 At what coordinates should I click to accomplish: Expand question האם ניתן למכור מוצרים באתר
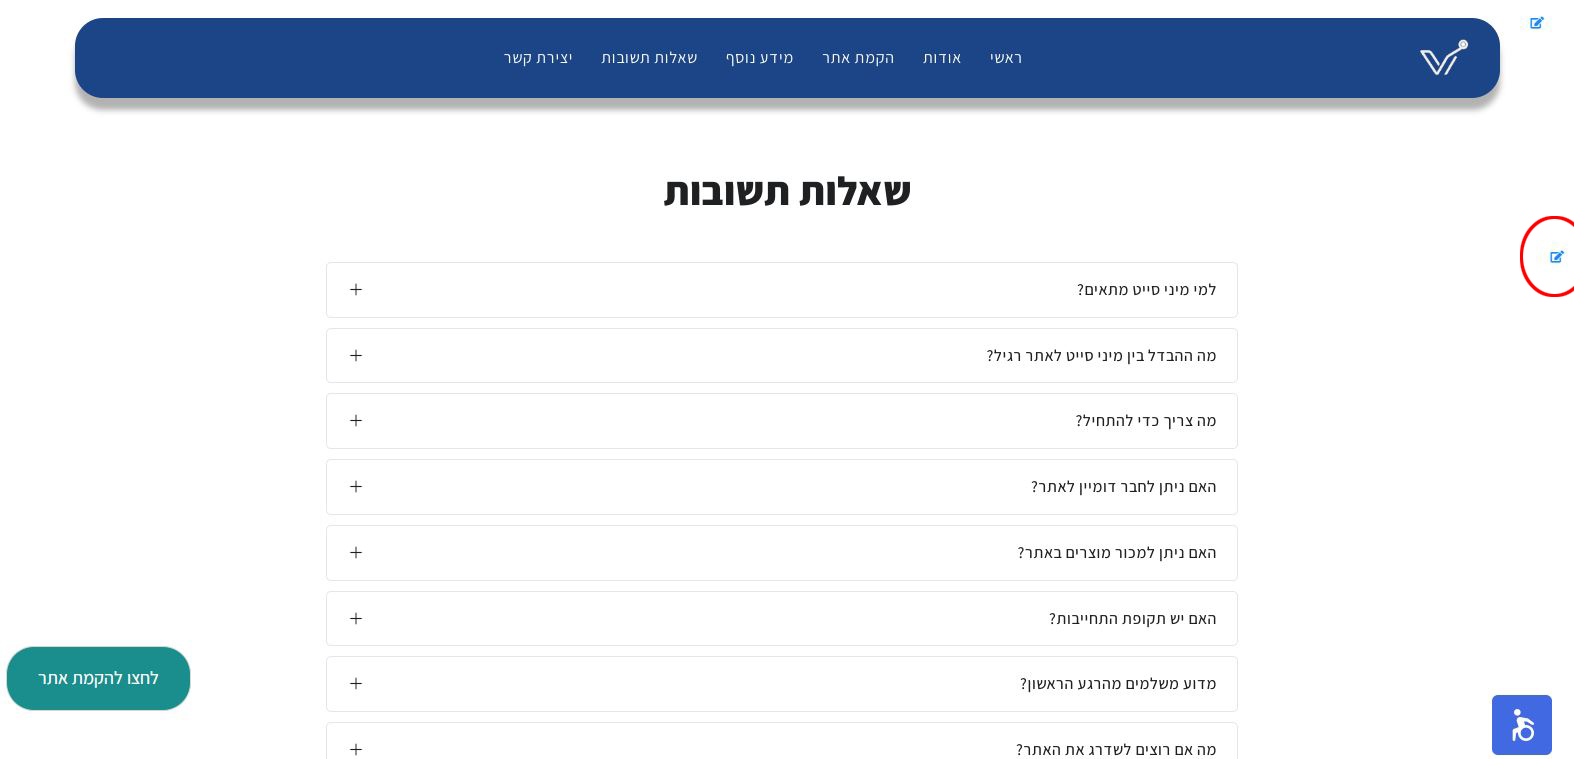pyautogui.click(x=782, y=553)
